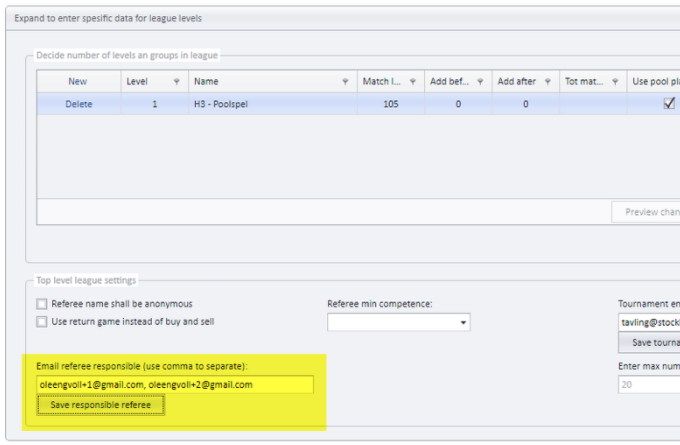Viewport: 680px width, 445px height.
Task: Click the New row link
Action: click(78, 82)
